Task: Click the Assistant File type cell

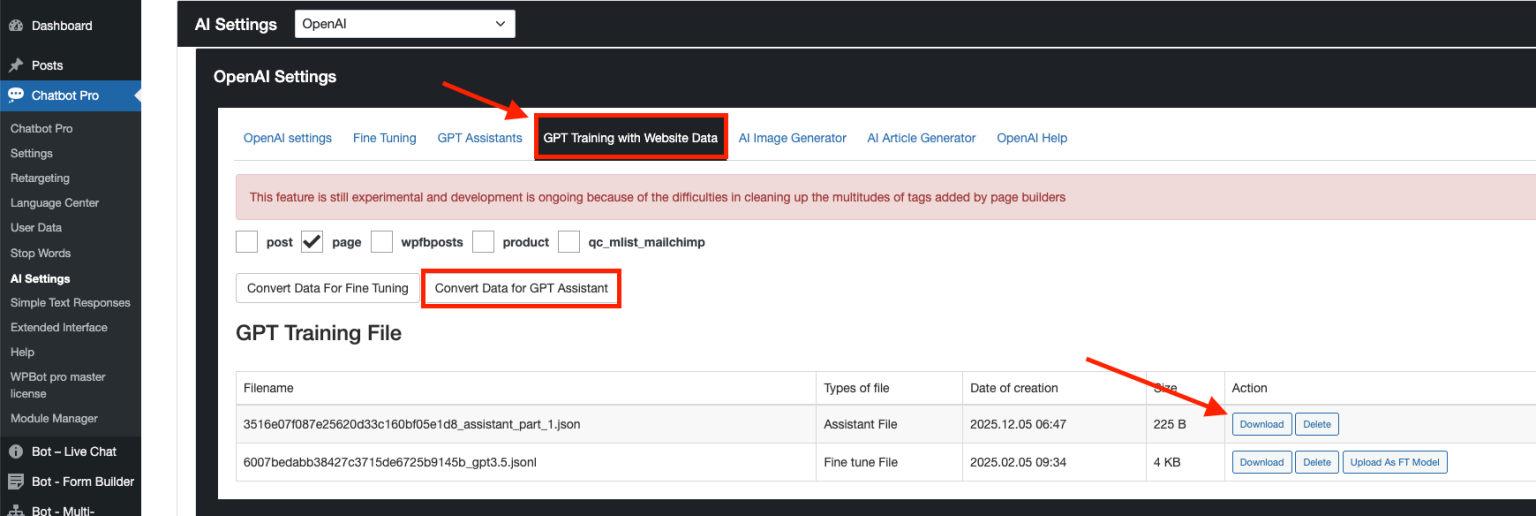Action: click(x=889, y=424)
